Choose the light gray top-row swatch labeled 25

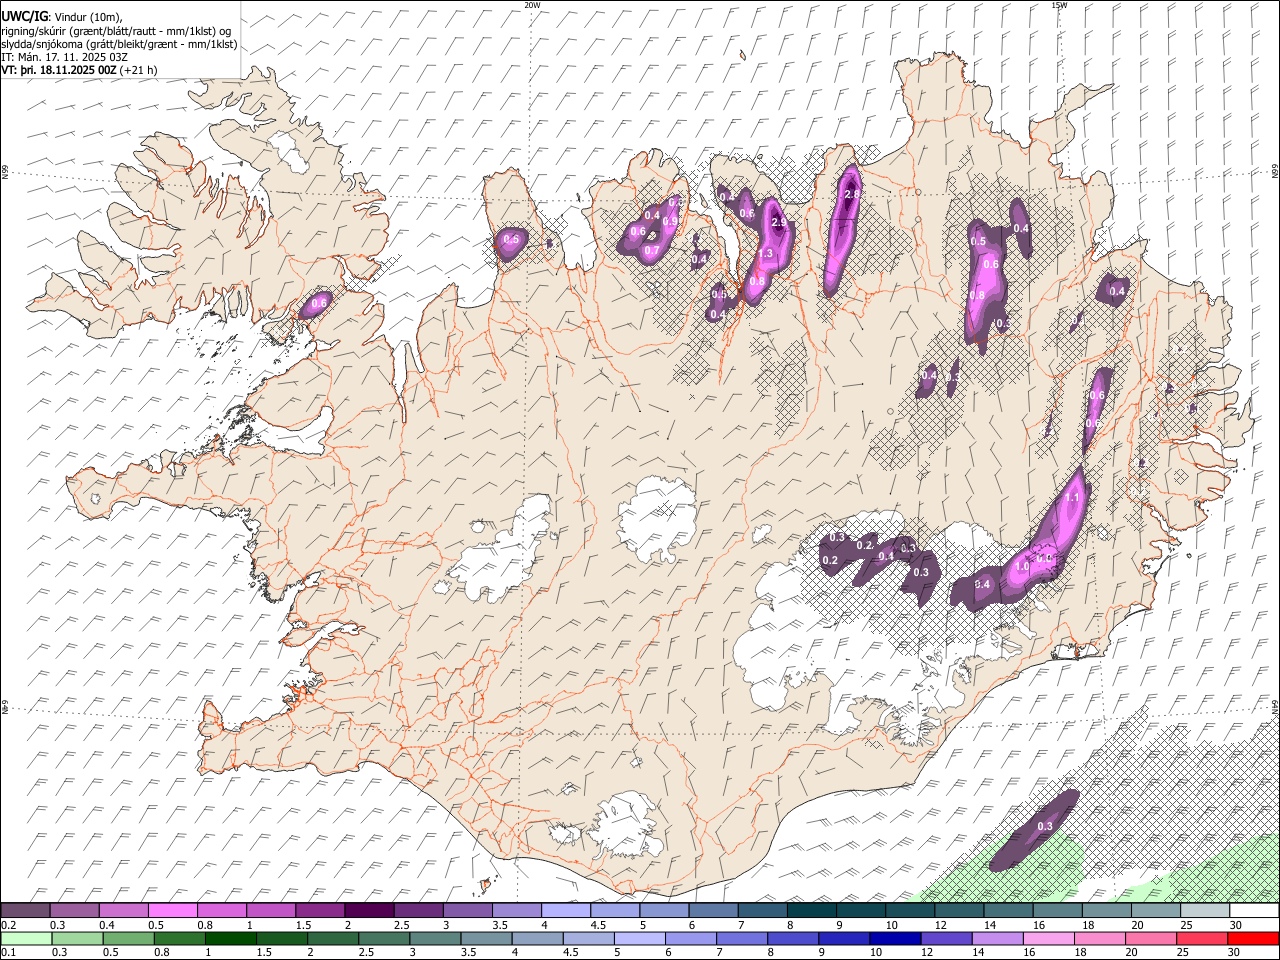point(1203,910)
